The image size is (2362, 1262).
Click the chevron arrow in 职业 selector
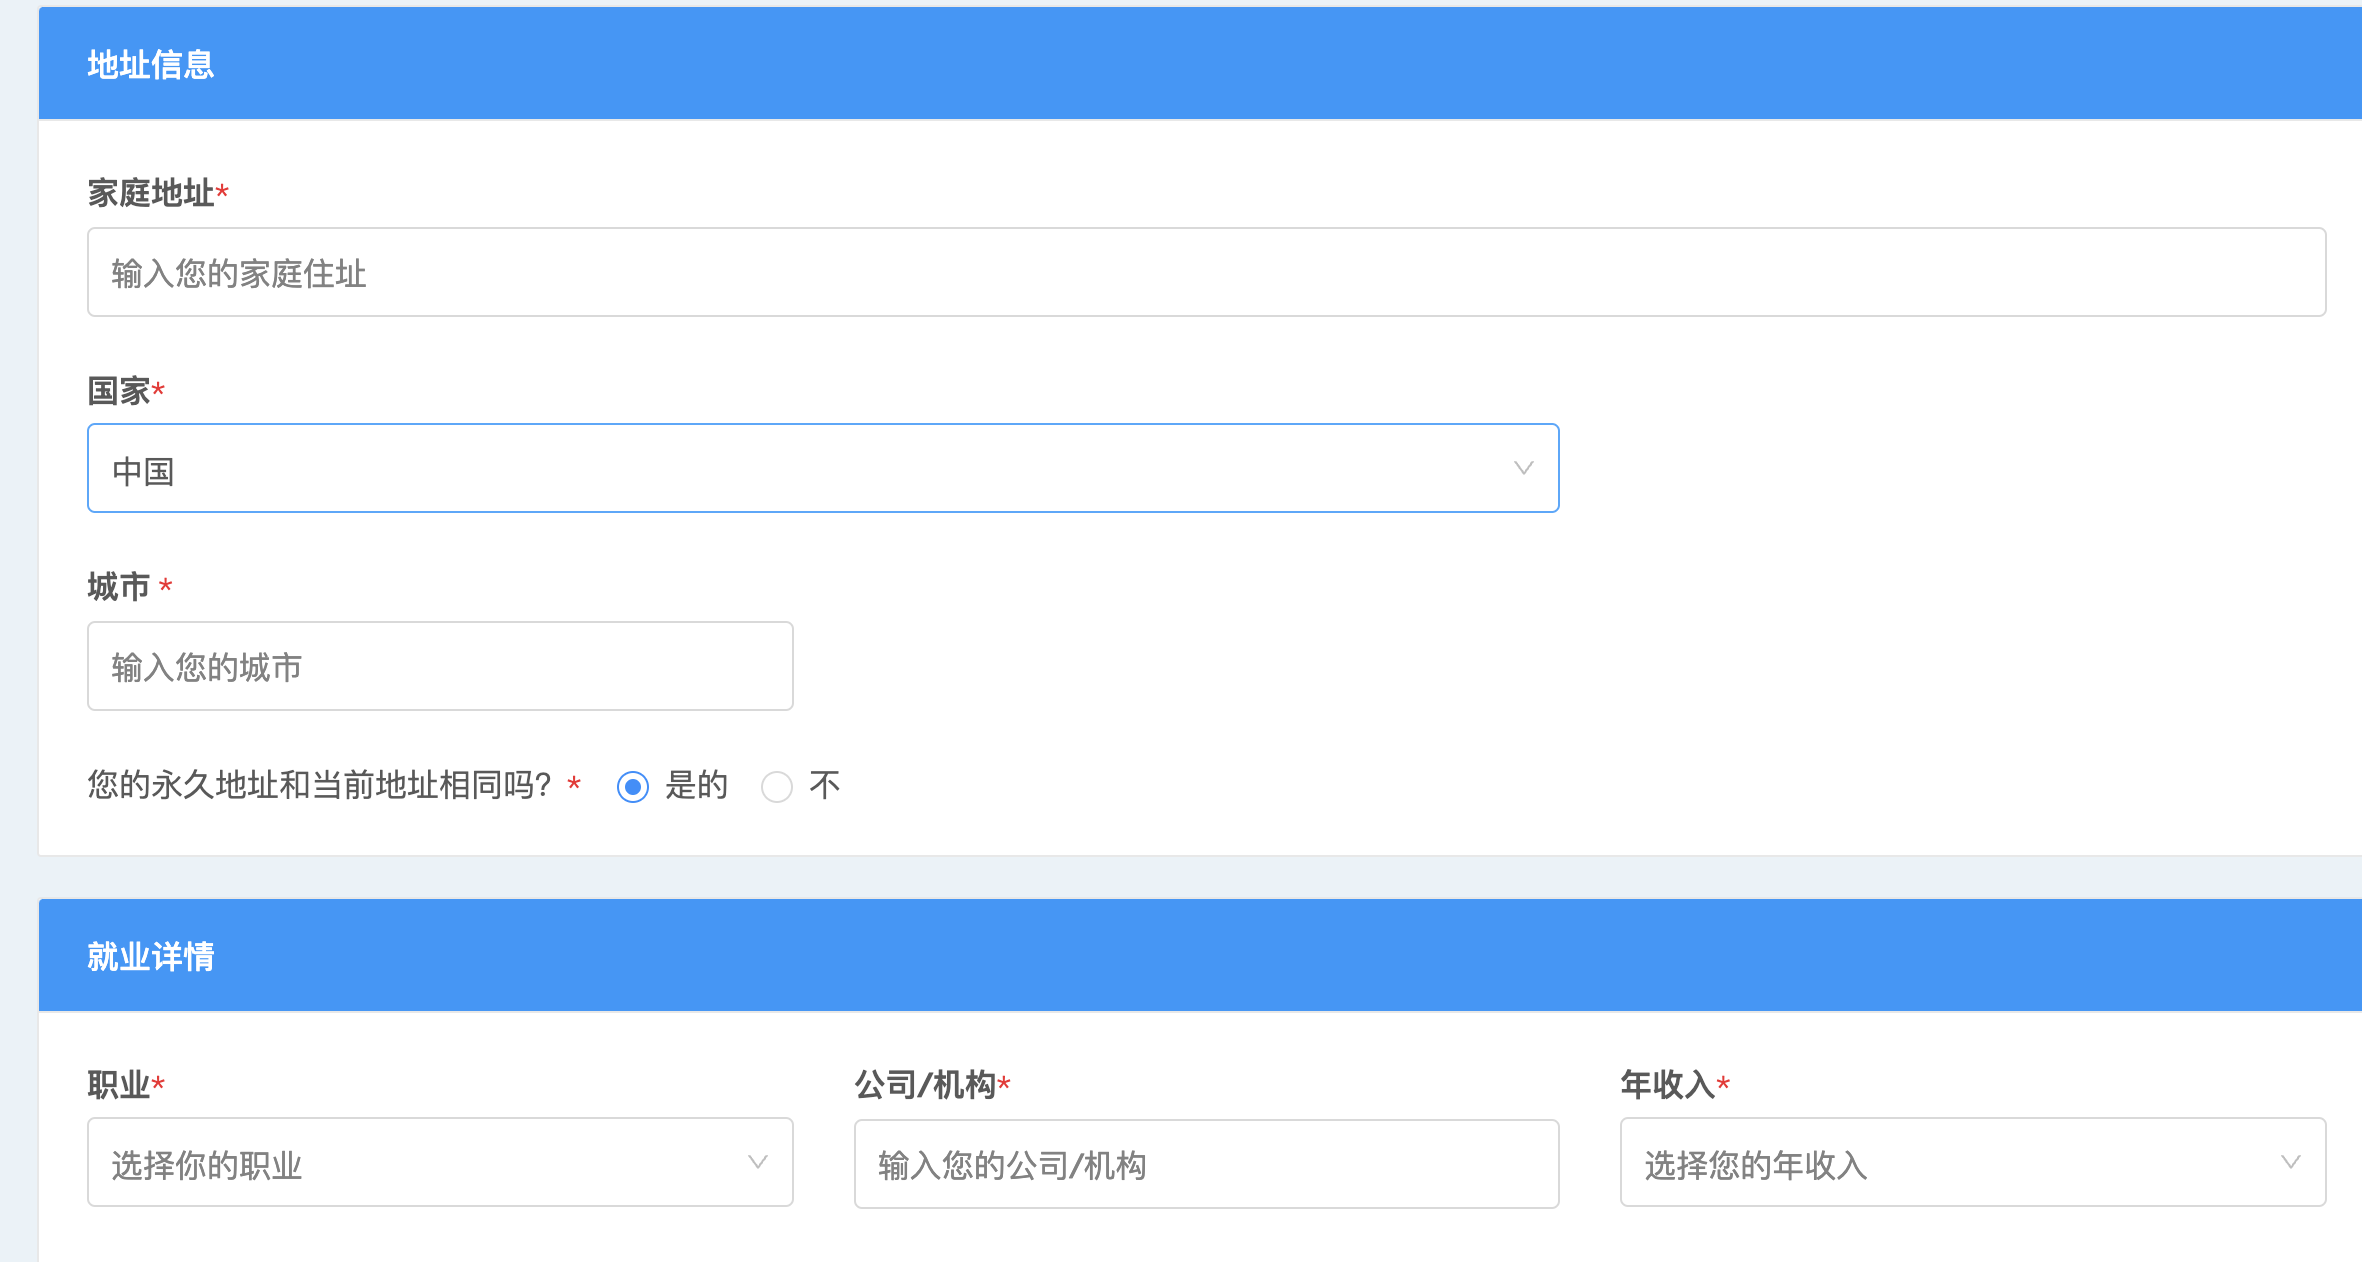point(758,1162)
